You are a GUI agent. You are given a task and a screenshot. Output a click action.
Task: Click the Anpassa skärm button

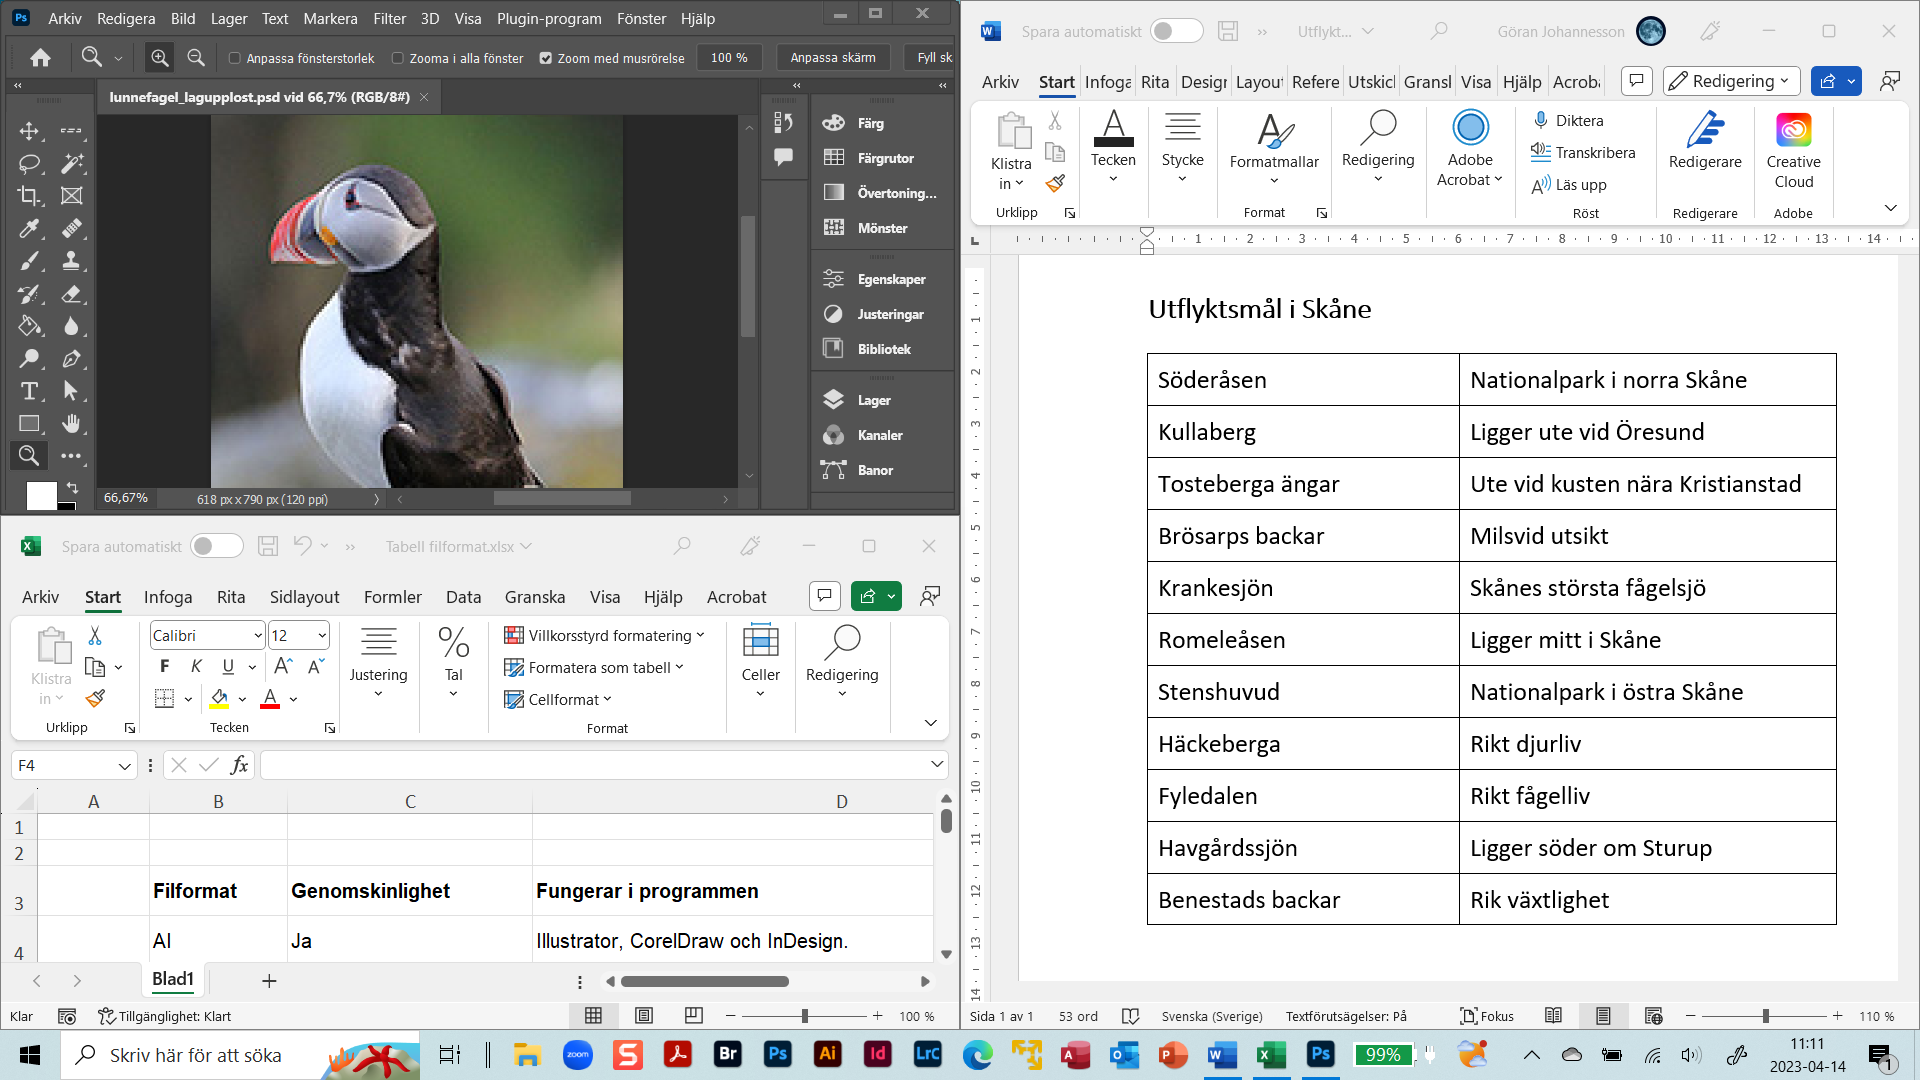(832, 58)
